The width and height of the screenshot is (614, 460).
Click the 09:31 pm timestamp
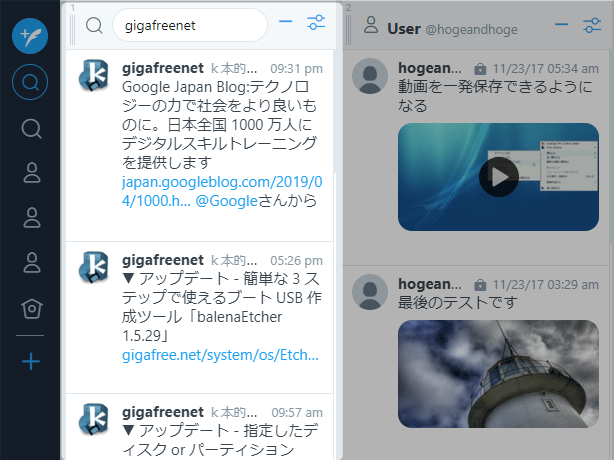(x=296, y=69)
